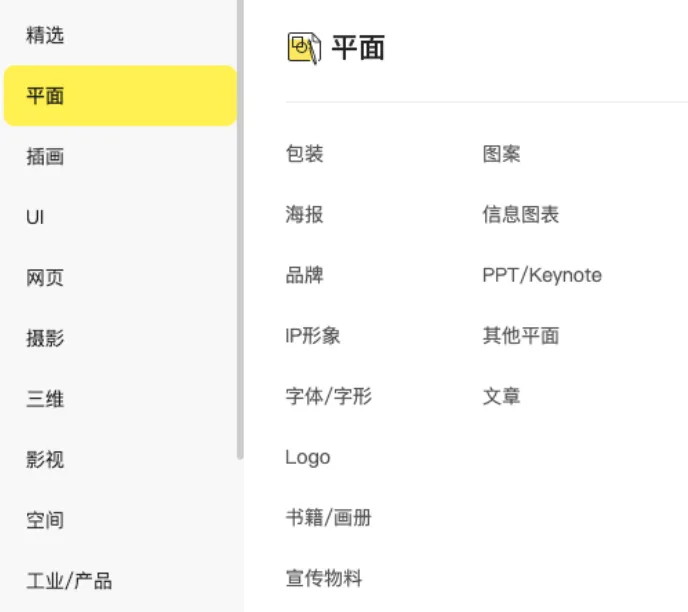
Task: Select the highlighted 平面 sidebar item
Action: click(x=120, y=96)
